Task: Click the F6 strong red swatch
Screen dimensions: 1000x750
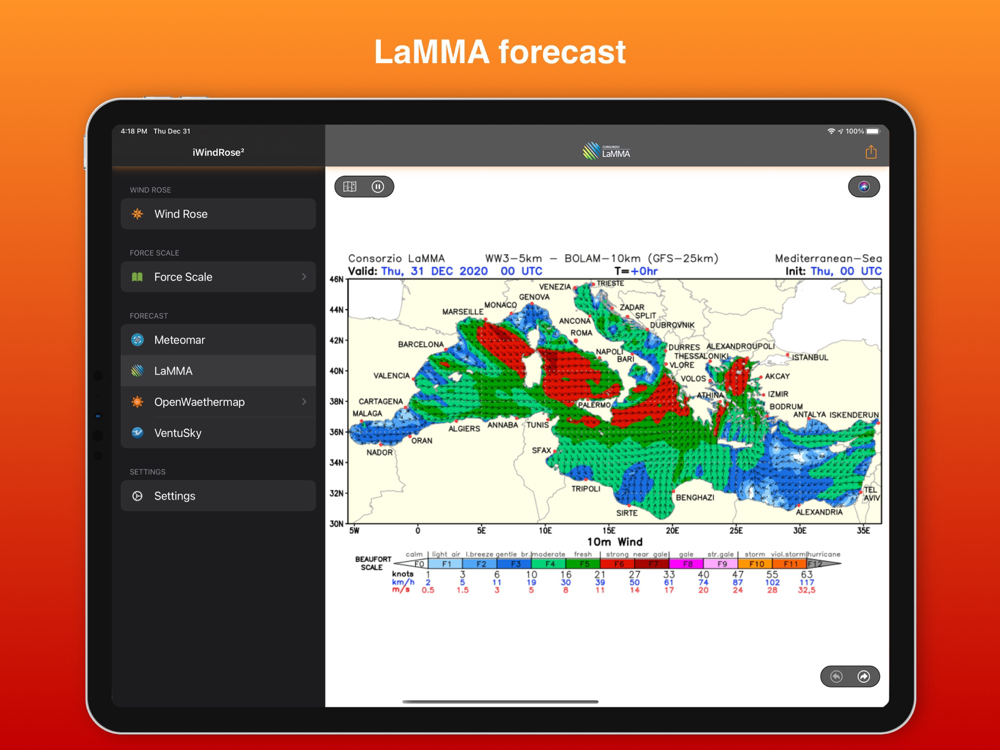Action: coord(617,564)
